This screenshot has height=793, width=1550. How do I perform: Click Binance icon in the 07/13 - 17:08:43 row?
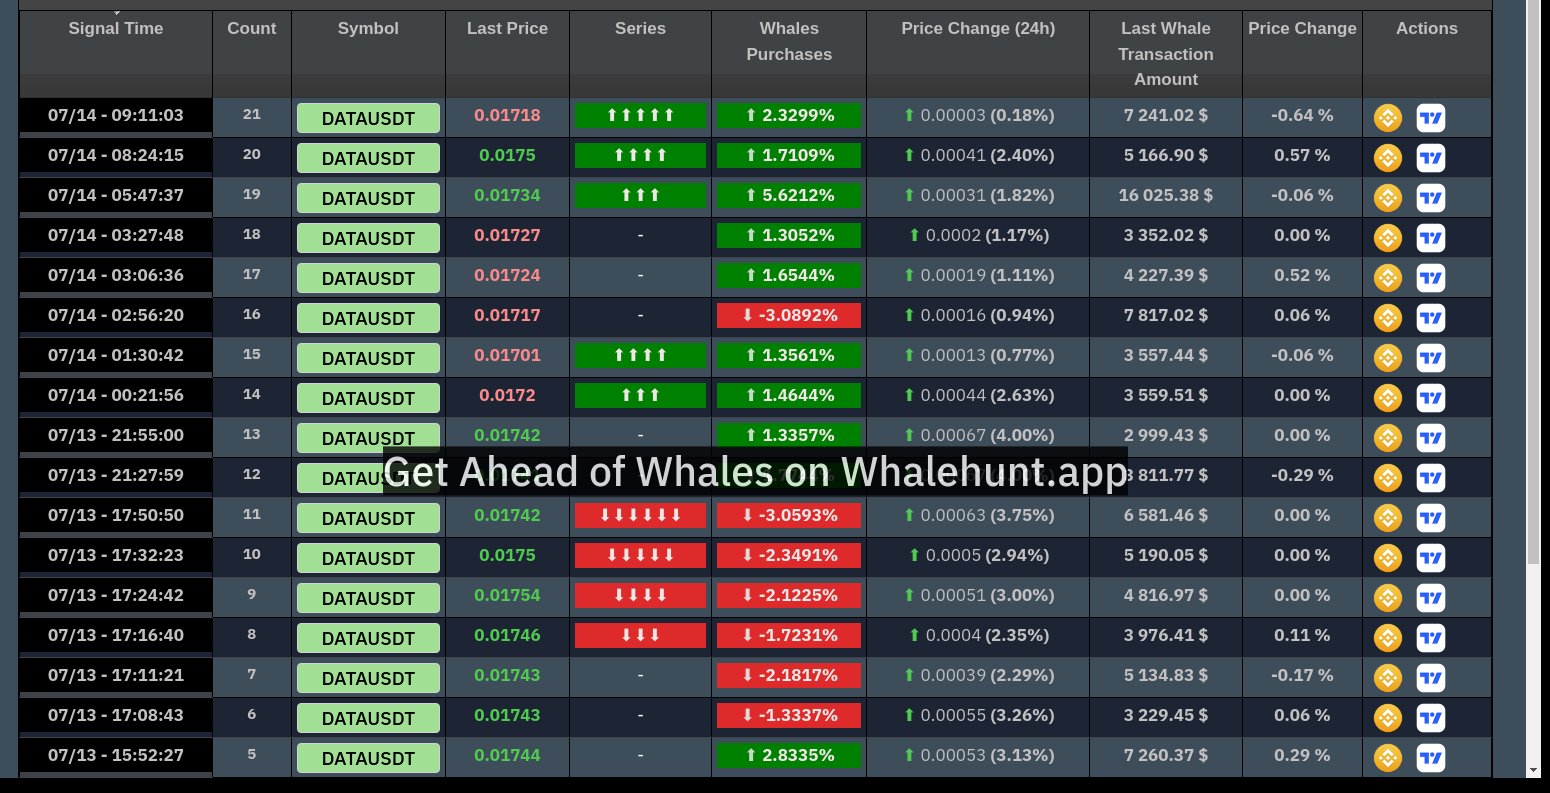[x=1387, y=718]
